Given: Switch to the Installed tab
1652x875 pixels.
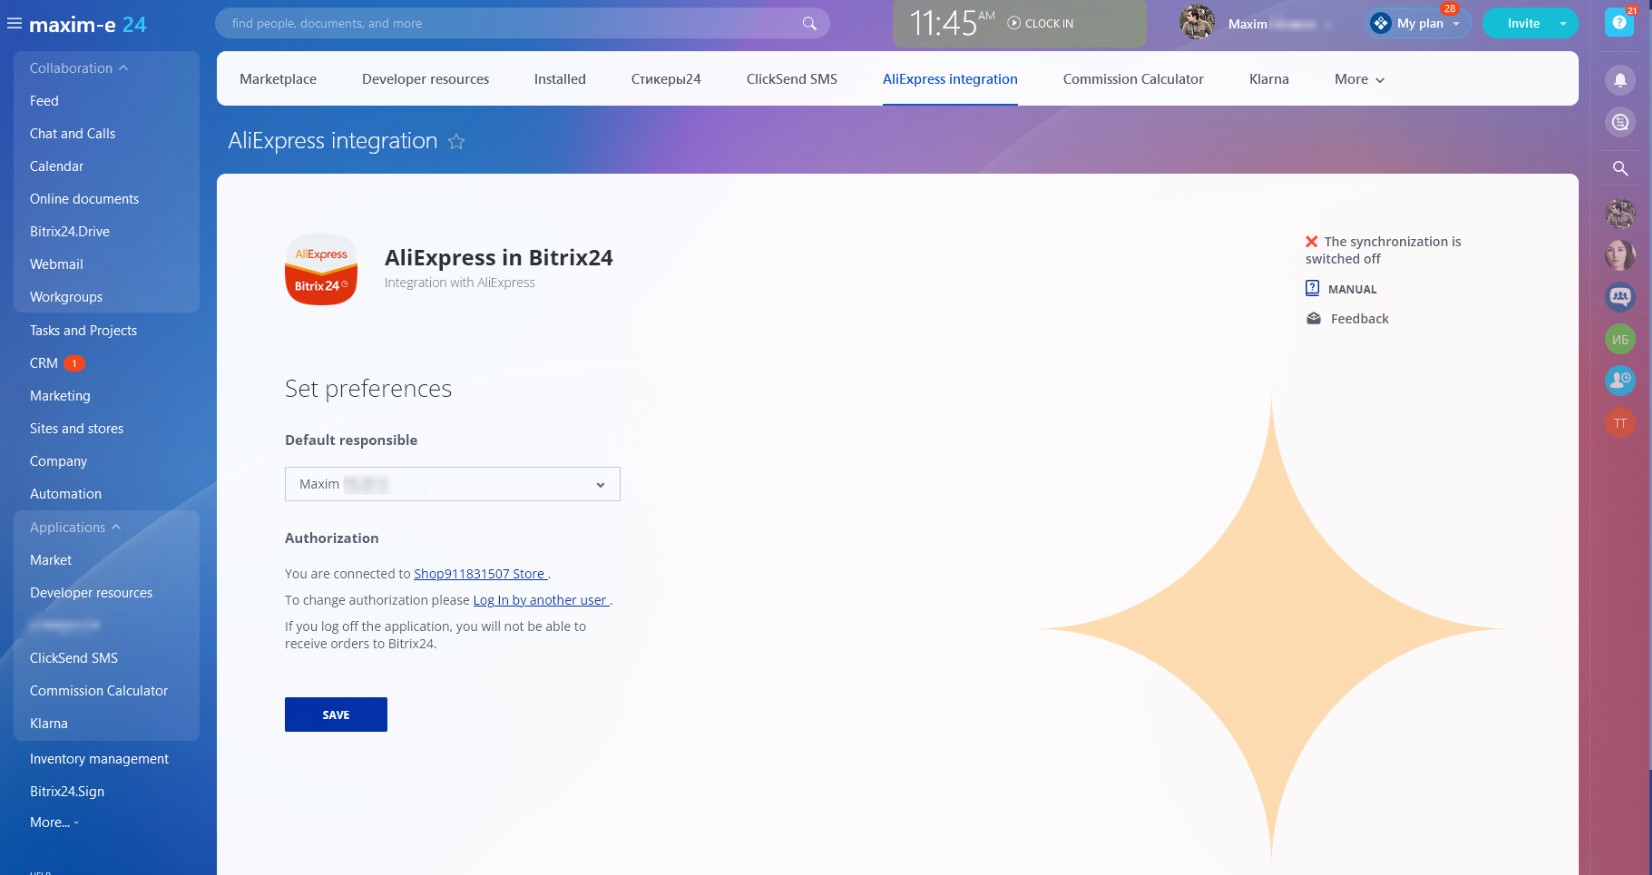Looking at the screenshot, I should pos(560,79).
